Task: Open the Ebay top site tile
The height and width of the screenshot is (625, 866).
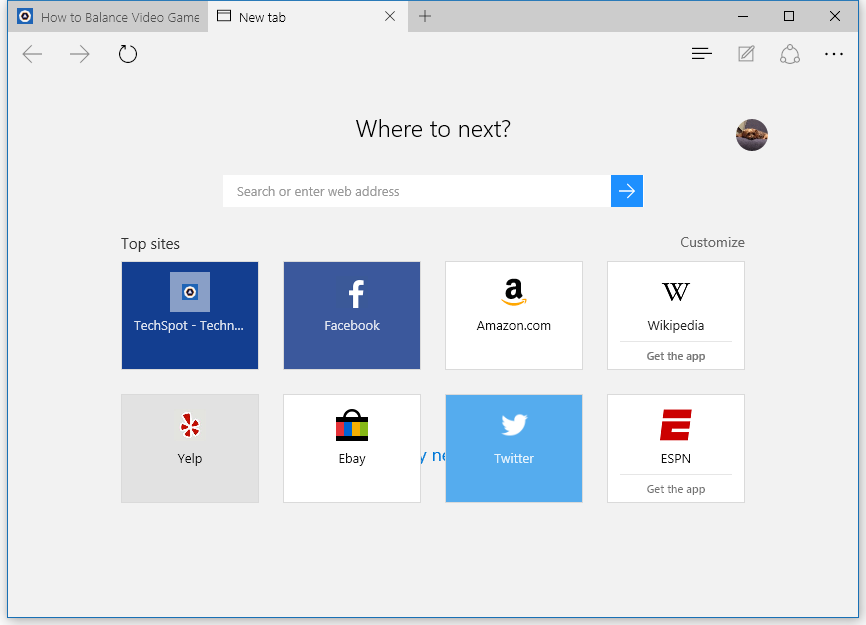Action: coord(352,448)
